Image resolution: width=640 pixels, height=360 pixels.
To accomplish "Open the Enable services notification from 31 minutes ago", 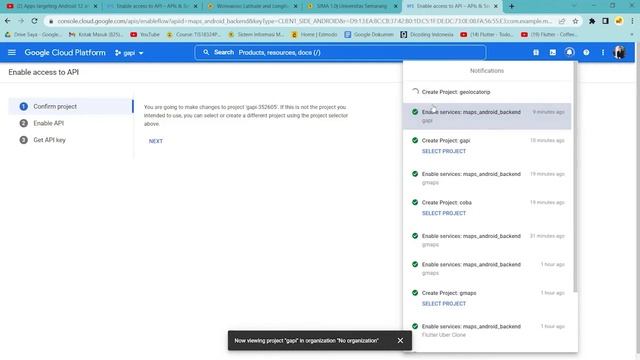I will pos(487,240).
